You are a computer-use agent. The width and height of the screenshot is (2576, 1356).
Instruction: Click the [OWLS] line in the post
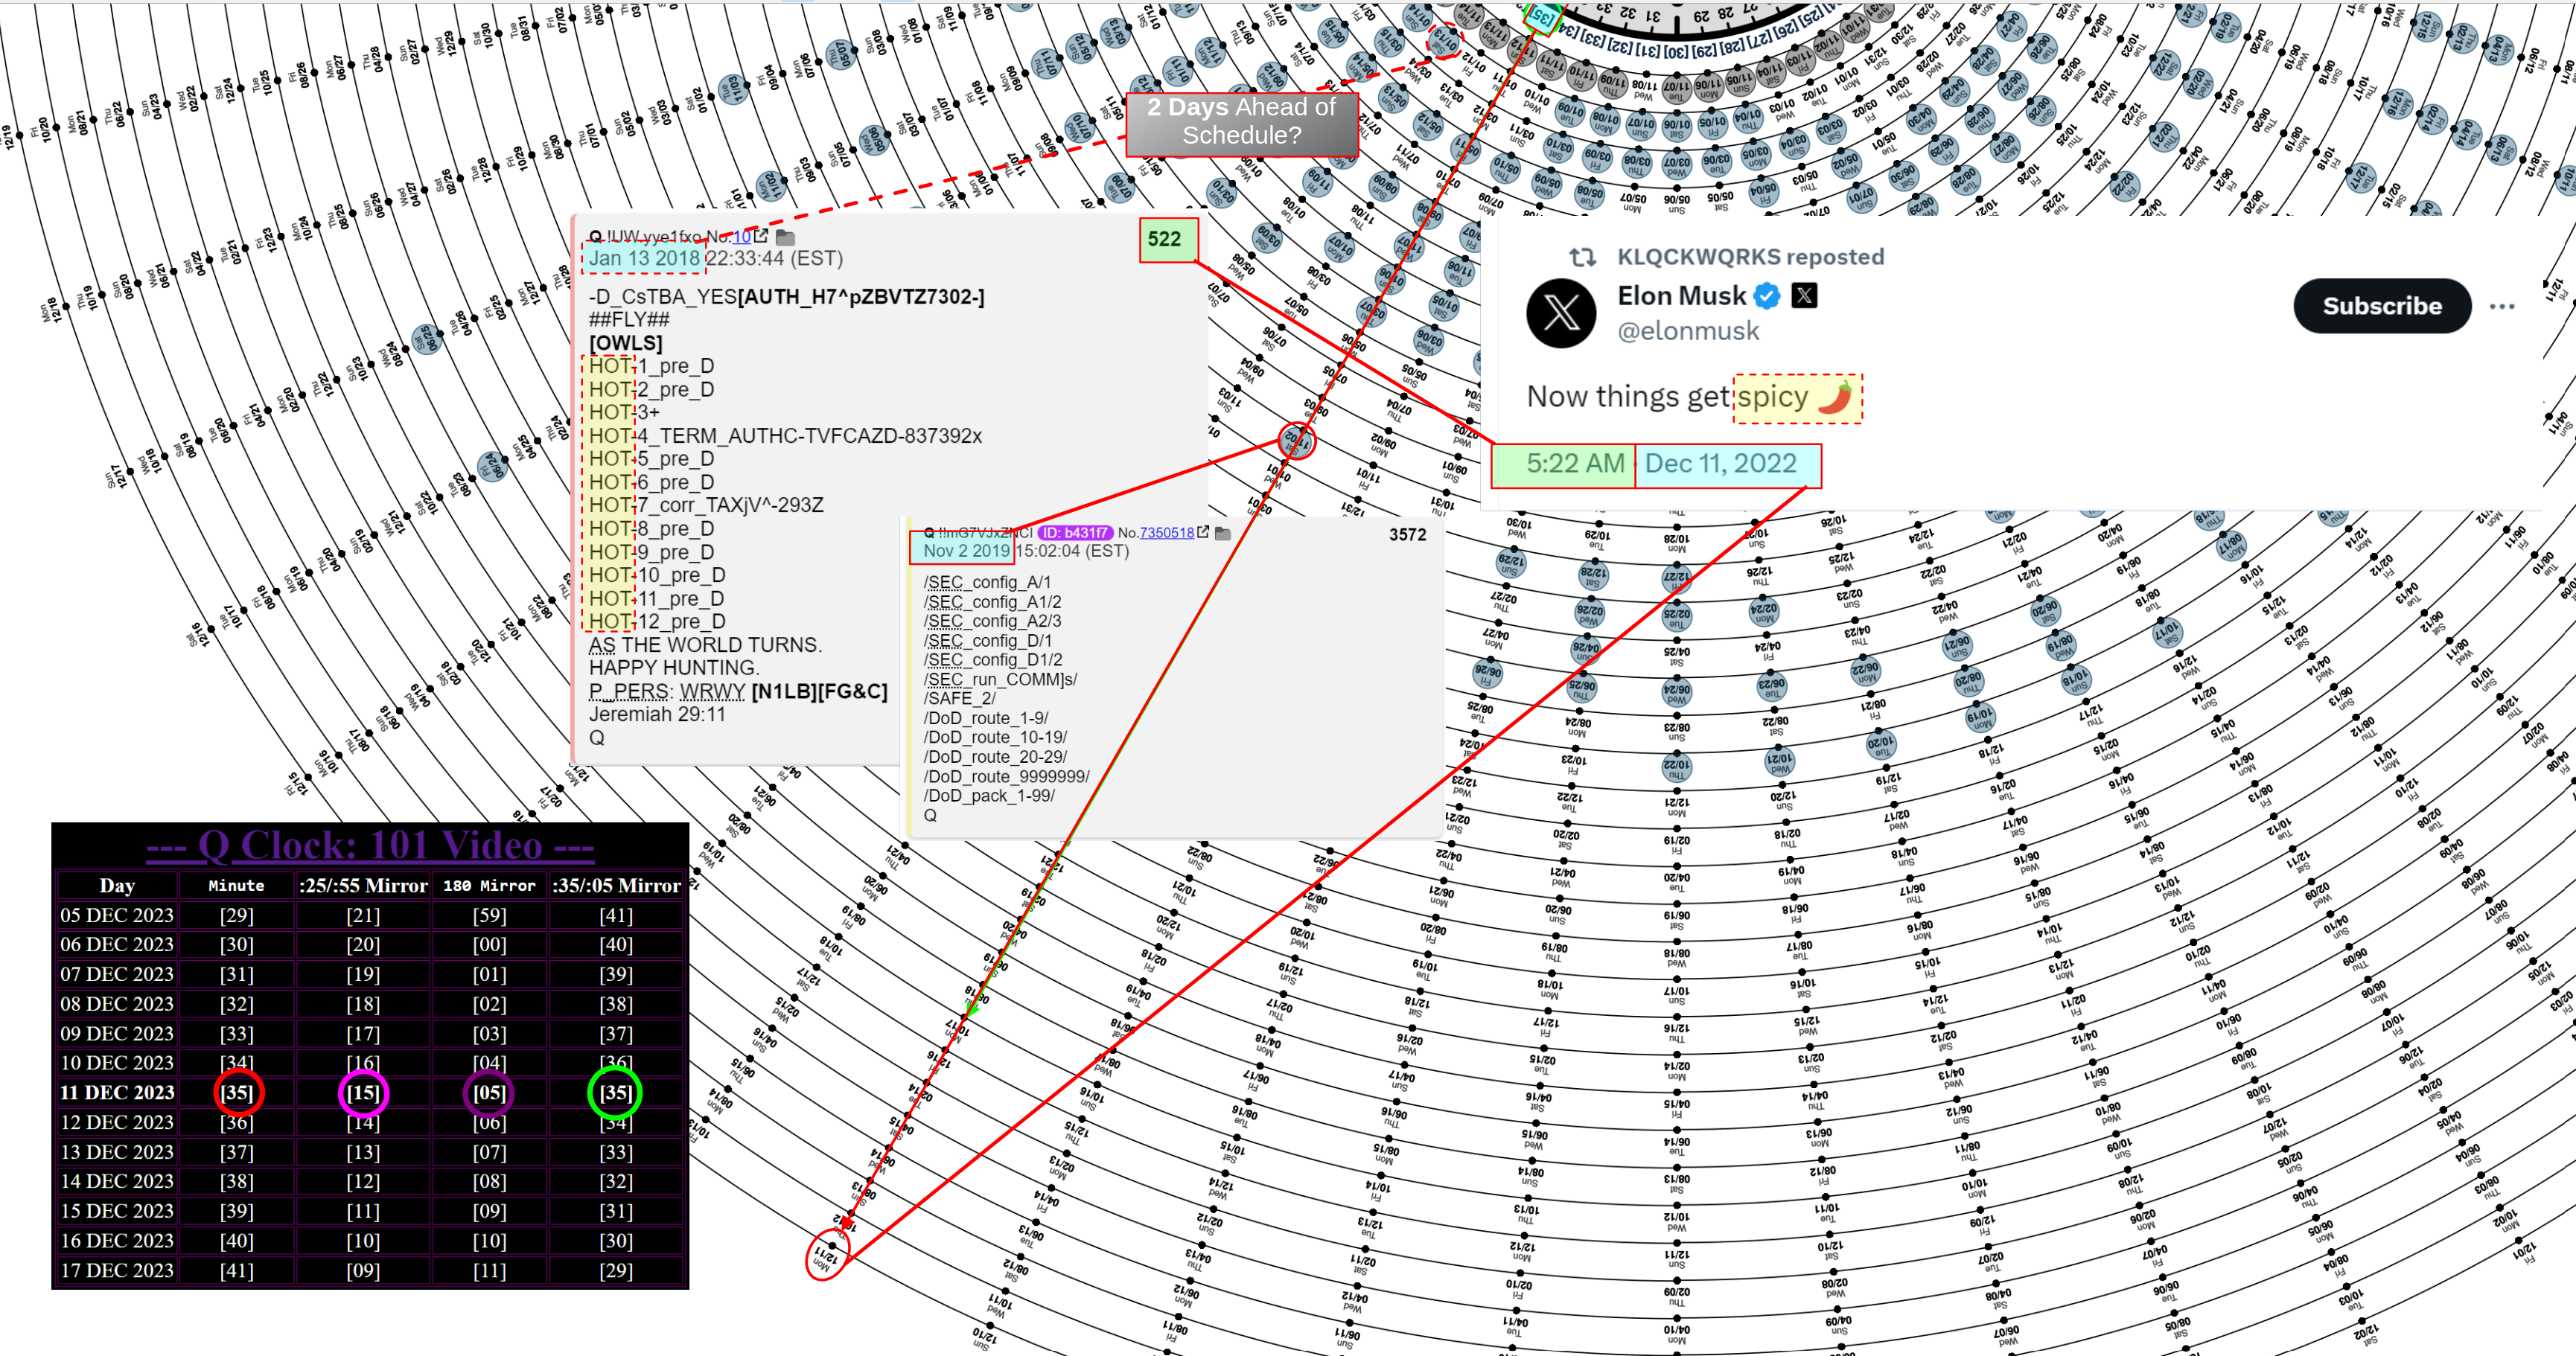pos(626,343)
